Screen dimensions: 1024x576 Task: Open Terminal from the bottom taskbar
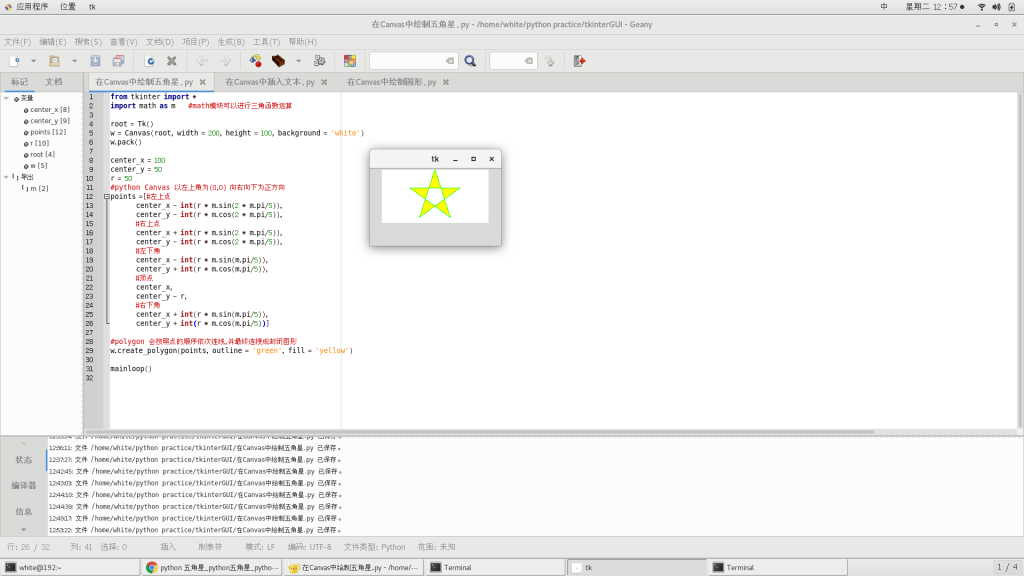coord(458,567)
